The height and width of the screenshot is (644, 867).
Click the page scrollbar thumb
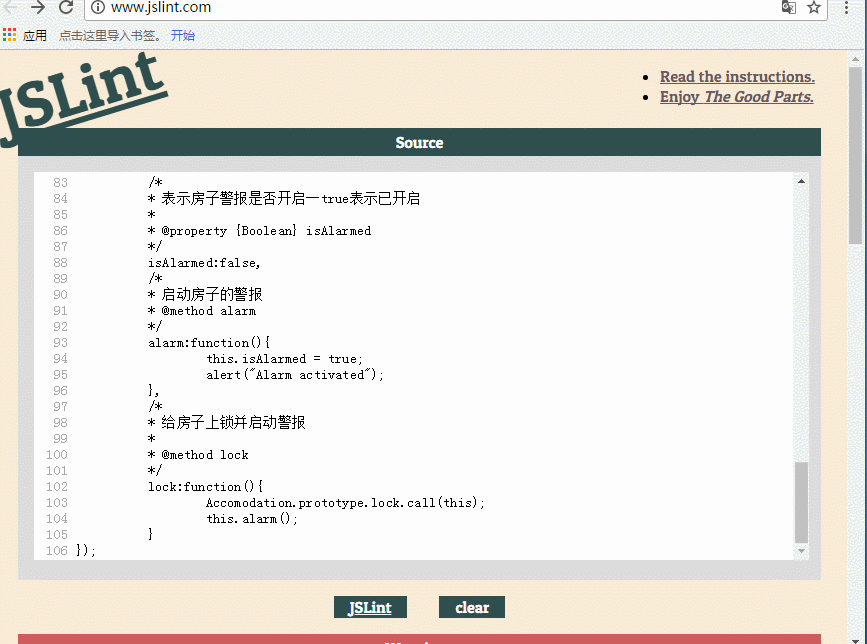point(855,156)
